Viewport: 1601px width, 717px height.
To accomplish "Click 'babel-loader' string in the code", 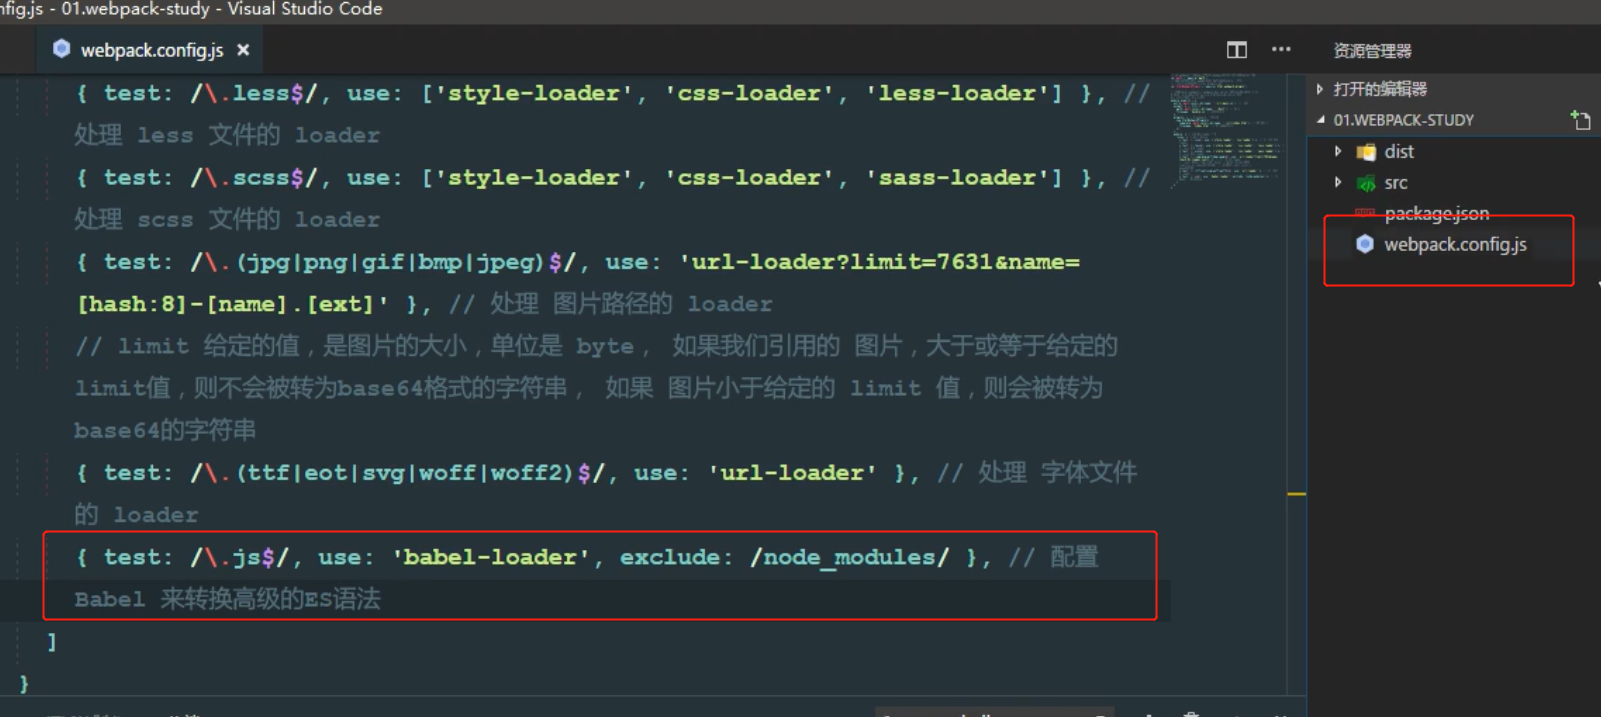I will 491,557.
